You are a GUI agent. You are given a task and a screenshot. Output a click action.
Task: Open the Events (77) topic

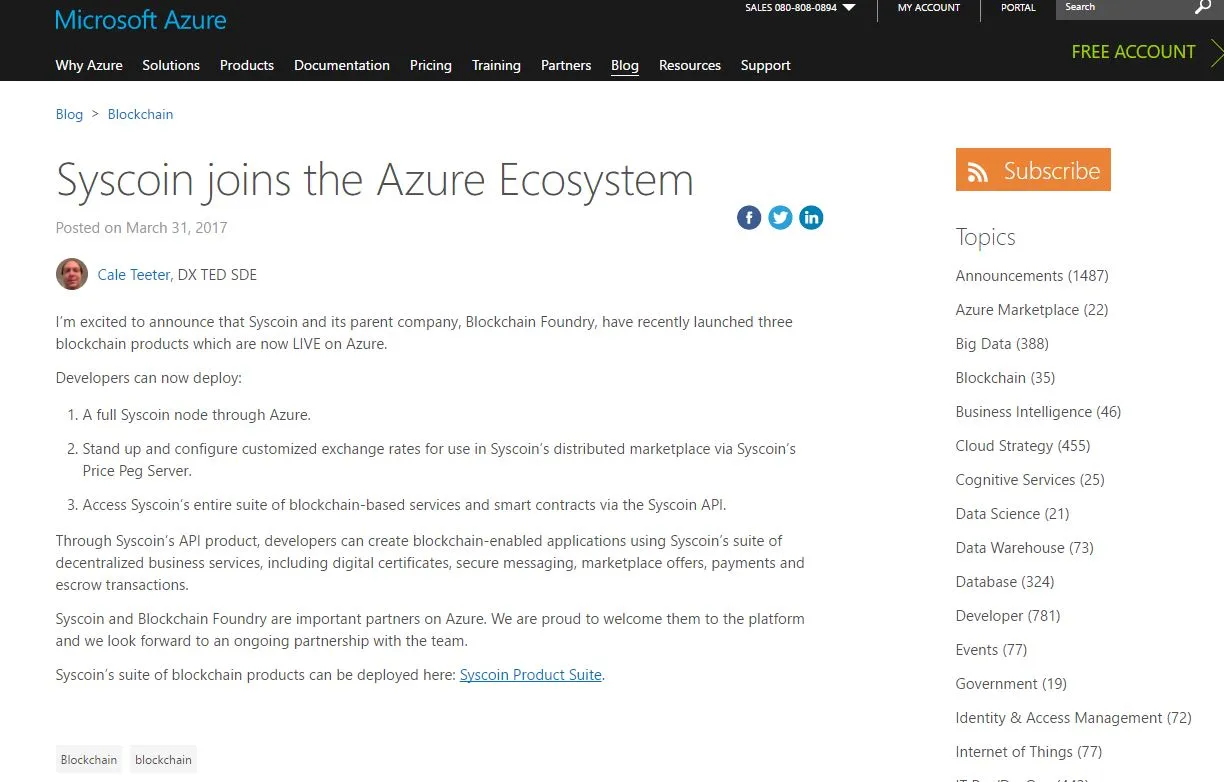pos(991,650)
